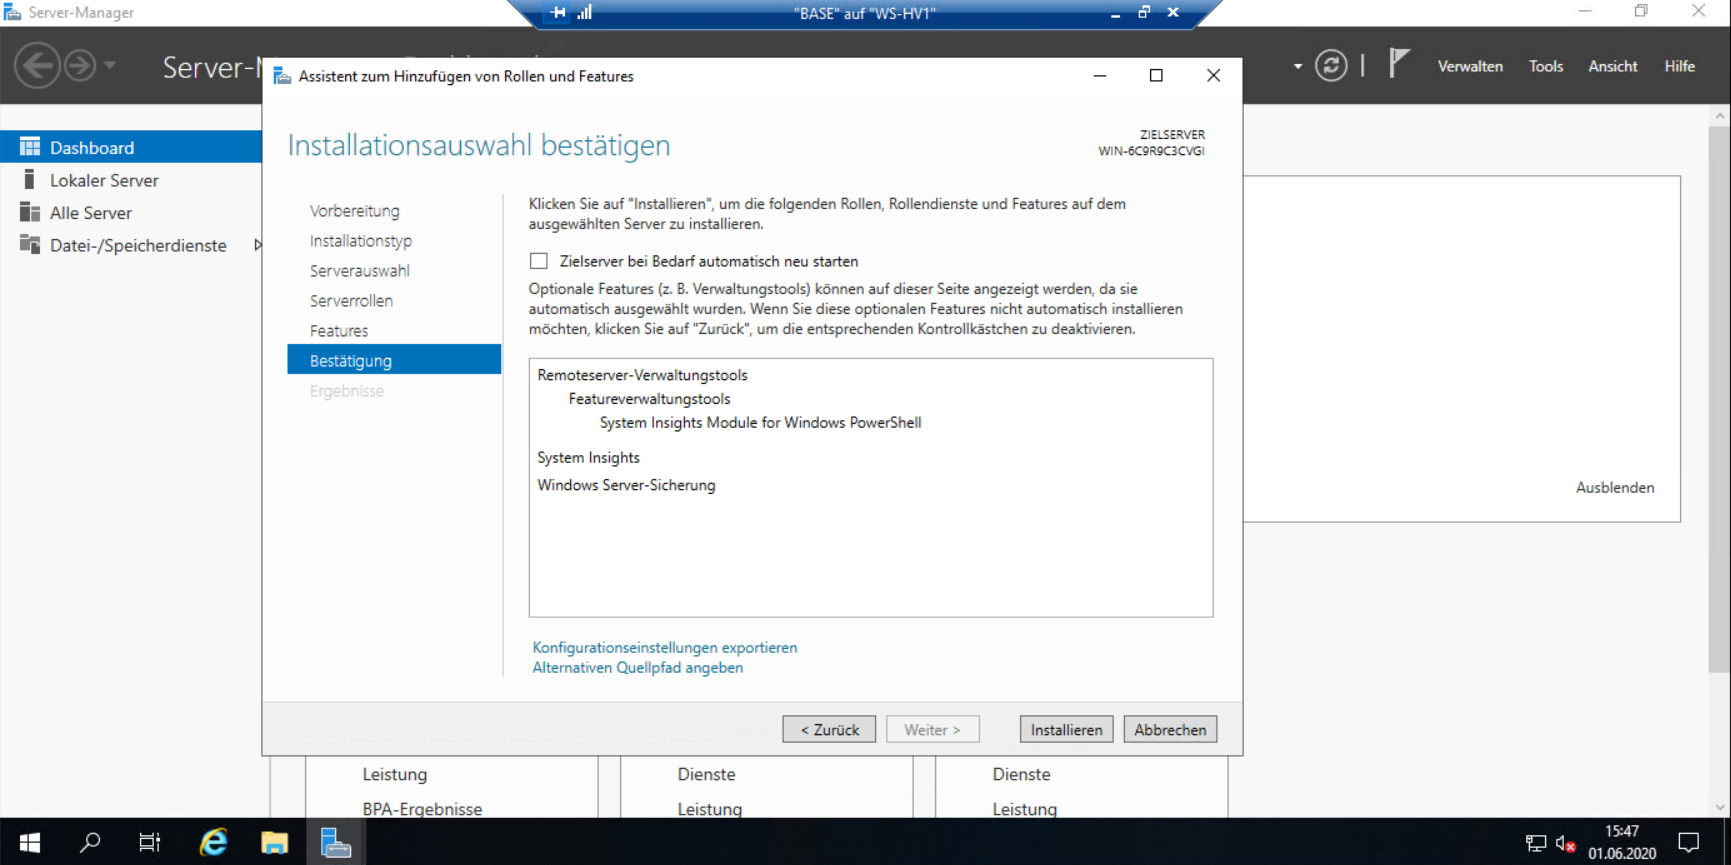
Task: Click Alternativen Quellpfad angeben link
Action: (x=637, y=667)
